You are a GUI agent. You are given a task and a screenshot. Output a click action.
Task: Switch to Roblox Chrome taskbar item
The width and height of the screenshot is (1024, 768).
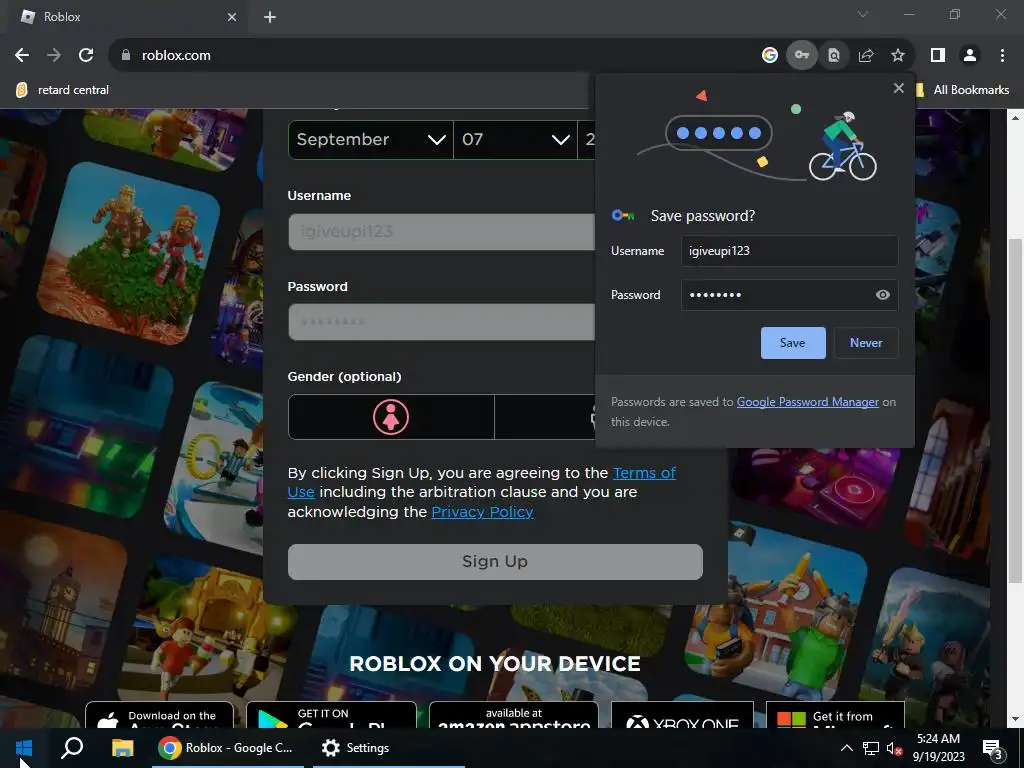228,748
